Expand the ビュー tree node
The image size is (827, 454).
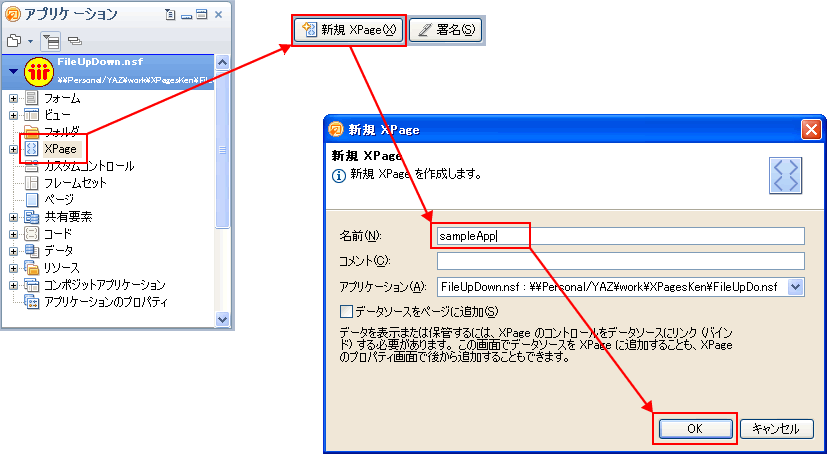click(14, 115)
